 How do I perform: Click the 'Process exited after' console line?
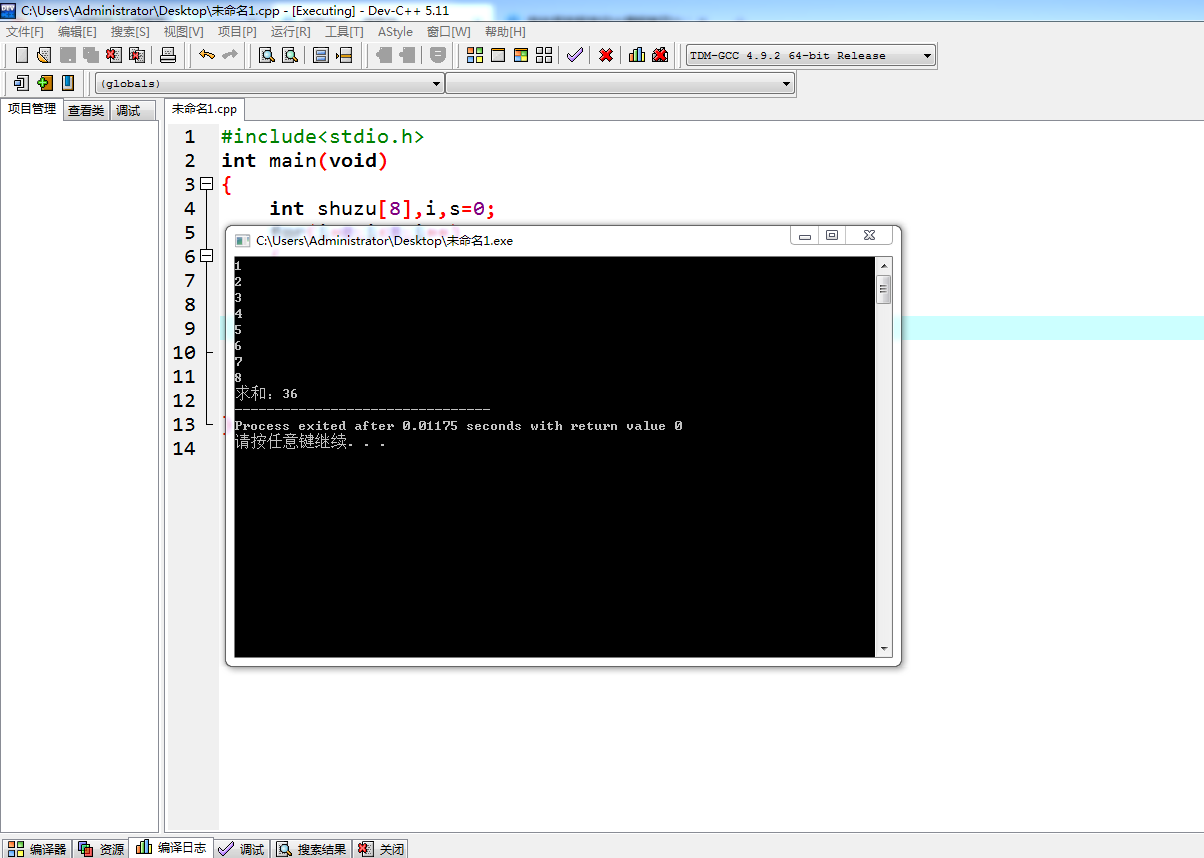tap(458, 426)
